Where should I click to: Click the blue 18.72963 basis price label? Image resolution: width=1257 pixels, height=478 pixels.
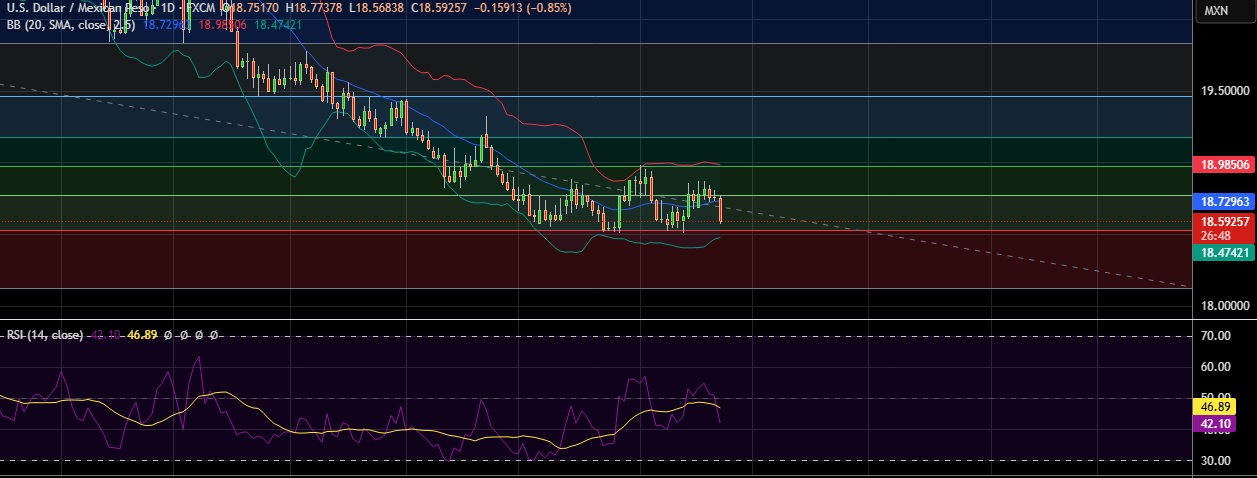coord(1224,201)
